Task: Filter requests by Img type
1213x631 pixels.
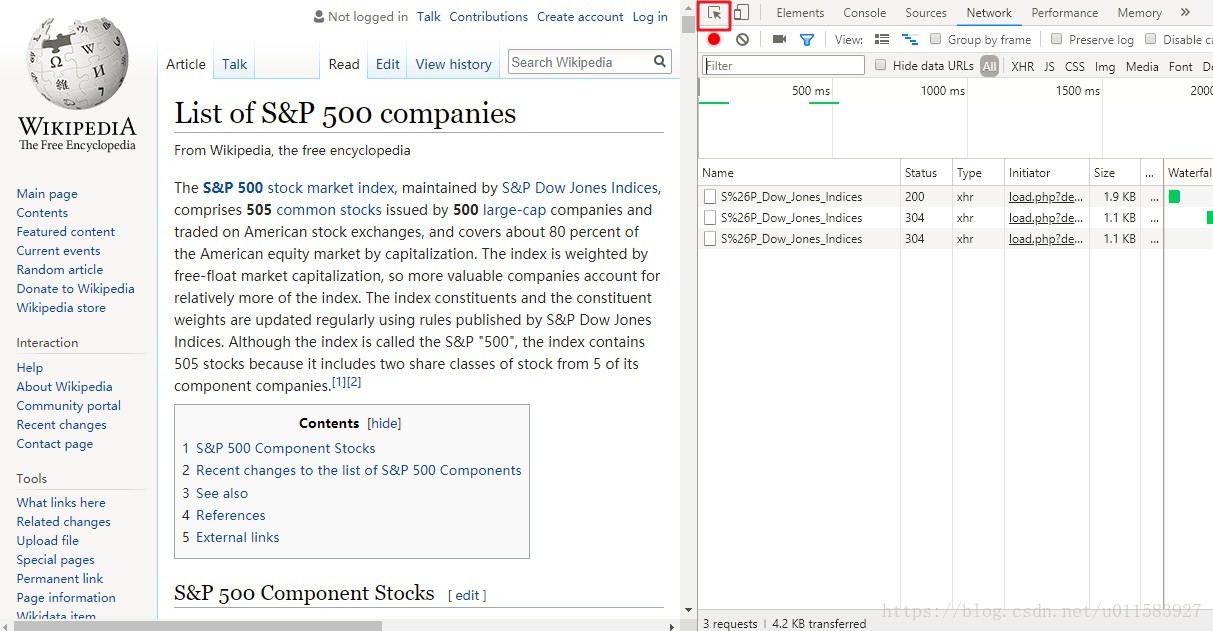Action: point(1105,67)
